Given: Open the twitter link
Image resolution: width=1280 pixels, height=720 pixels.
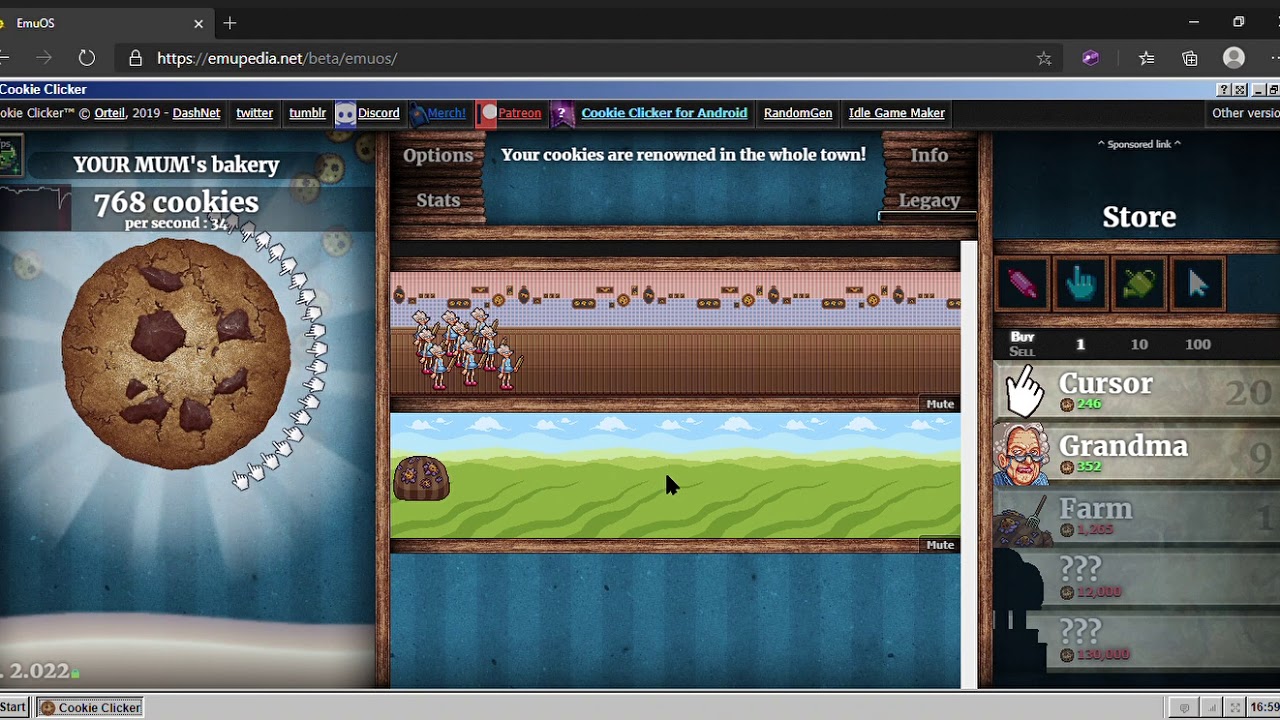Looking at the screenshot, I should pos(254,113).
